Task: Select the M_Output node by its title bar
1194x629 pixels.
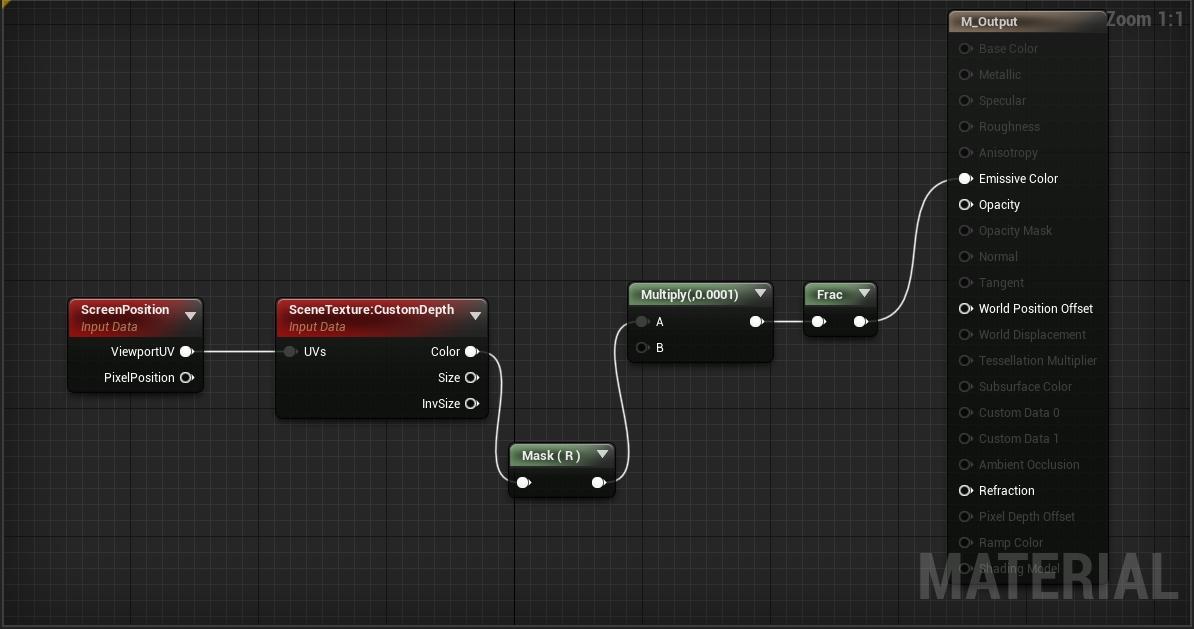Action: point(1020,21)
